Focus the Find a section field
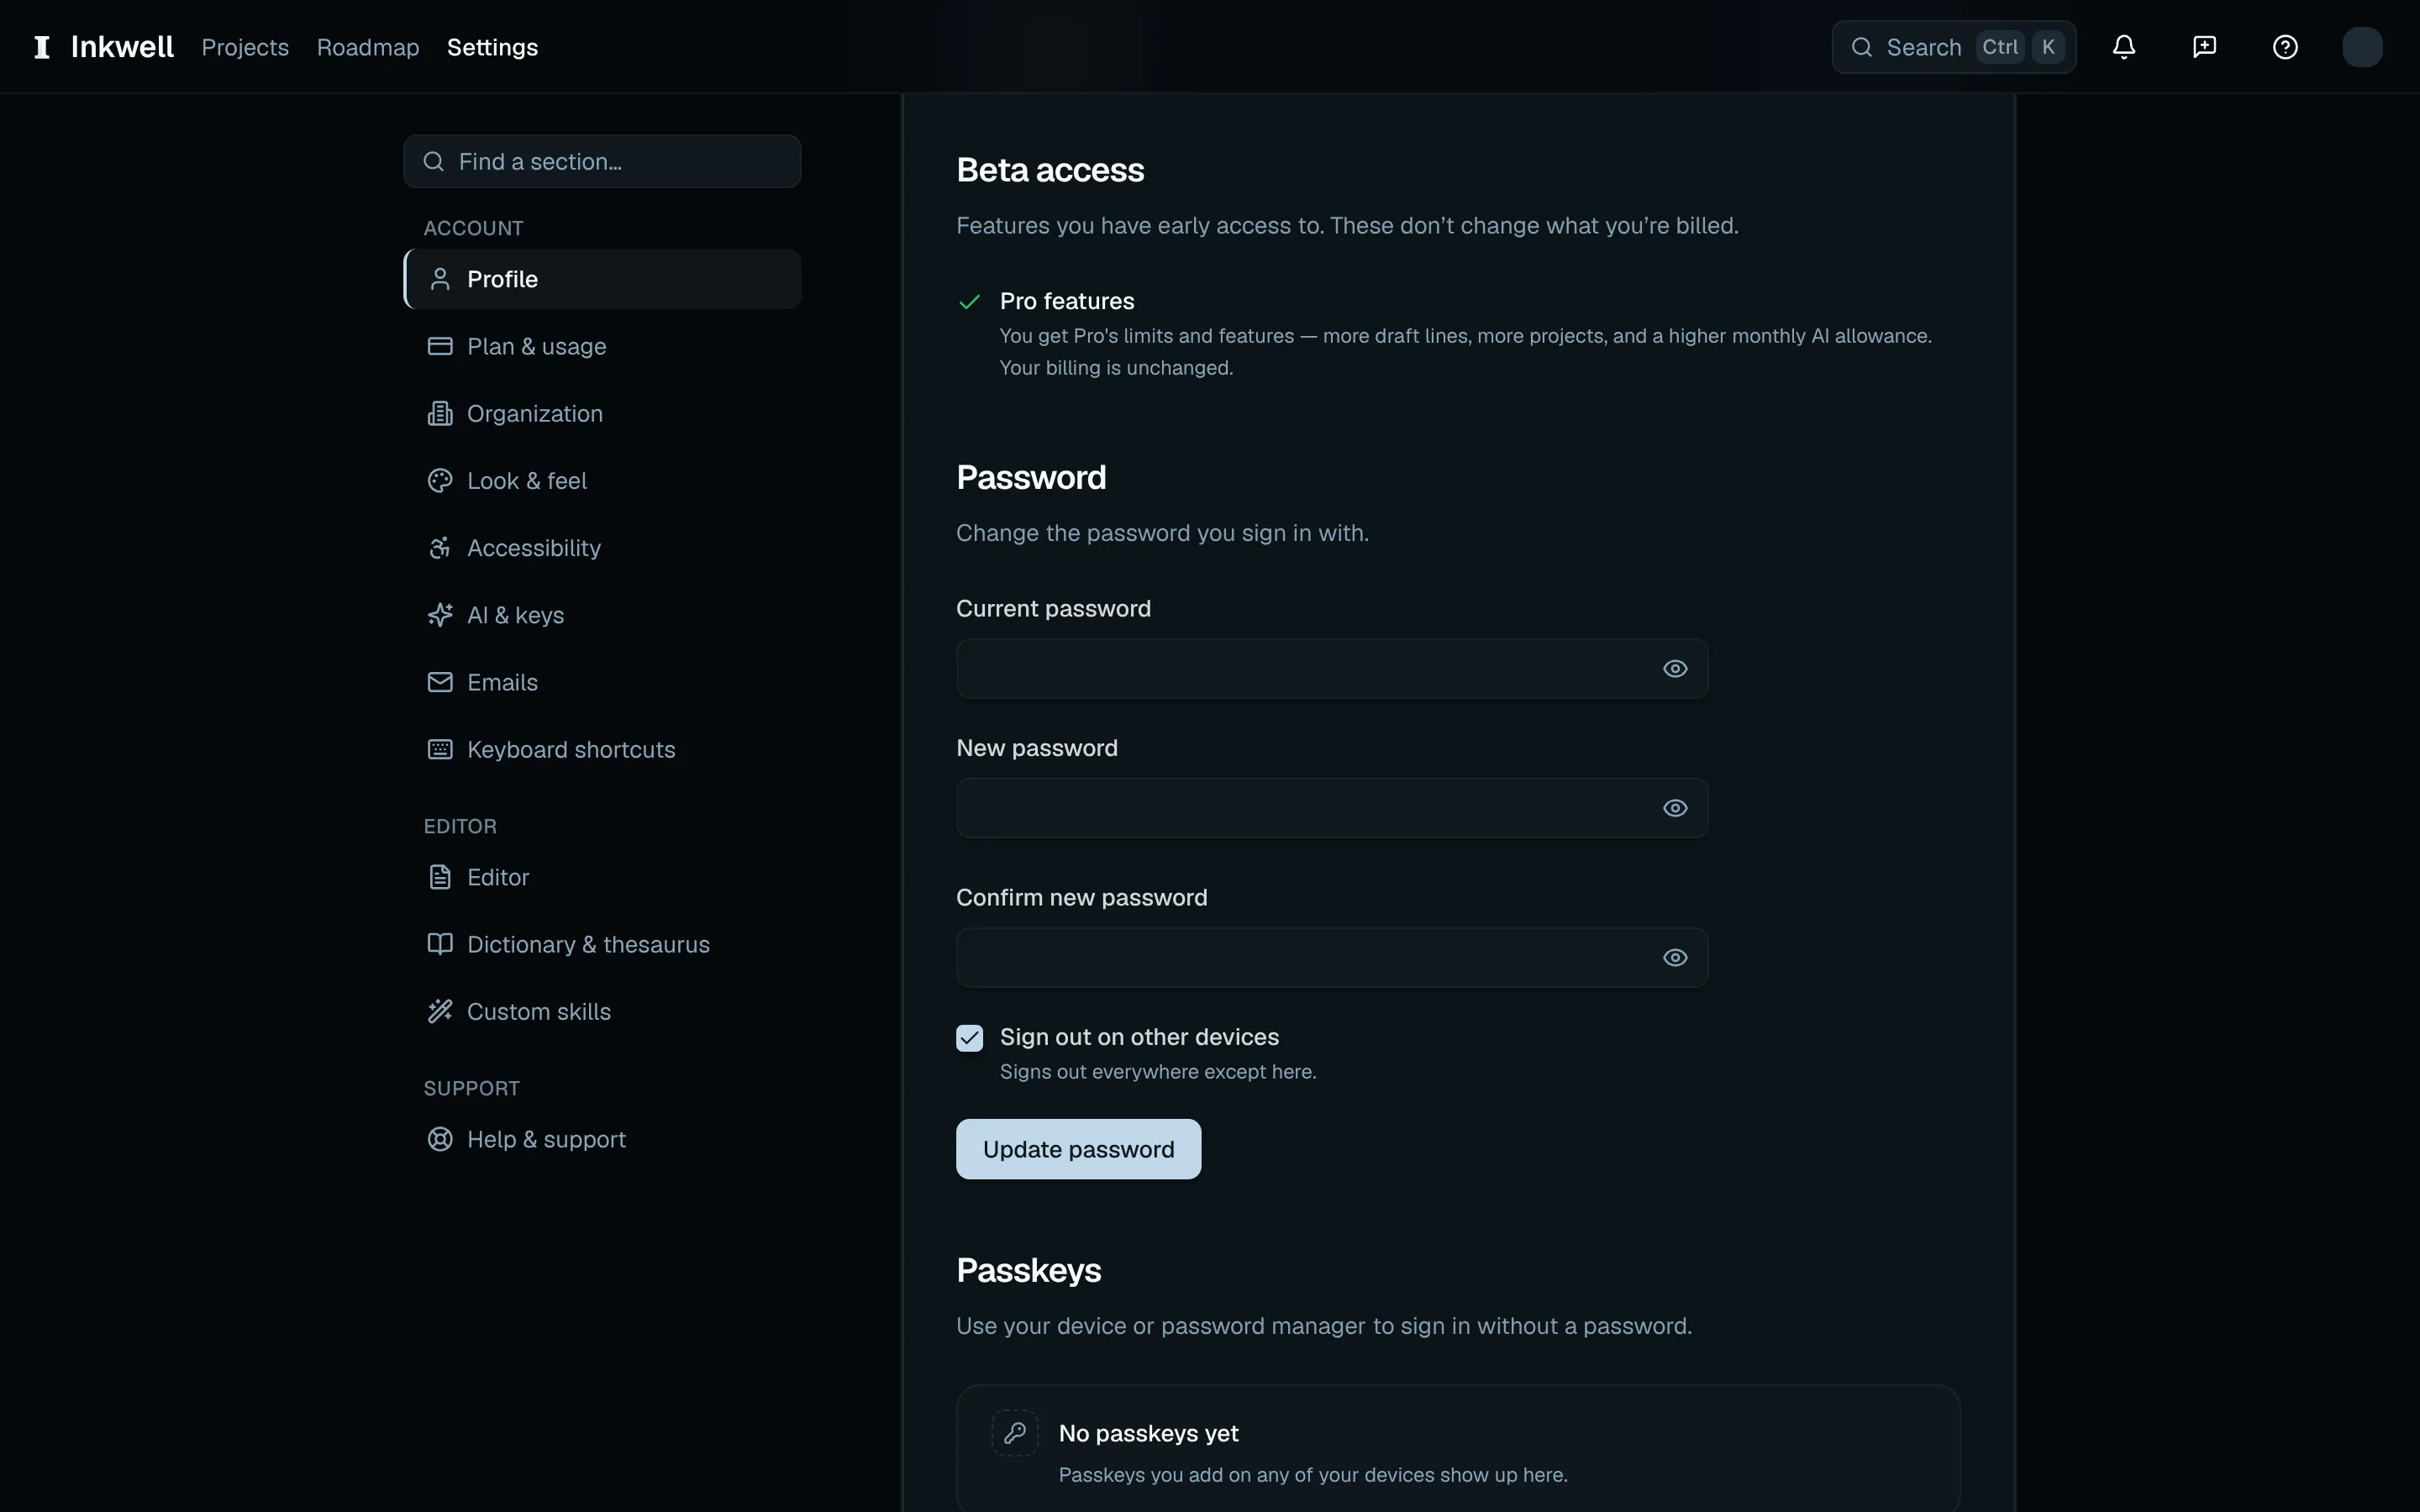Screen dimensions: 2420x1512 tap(602, 161)
